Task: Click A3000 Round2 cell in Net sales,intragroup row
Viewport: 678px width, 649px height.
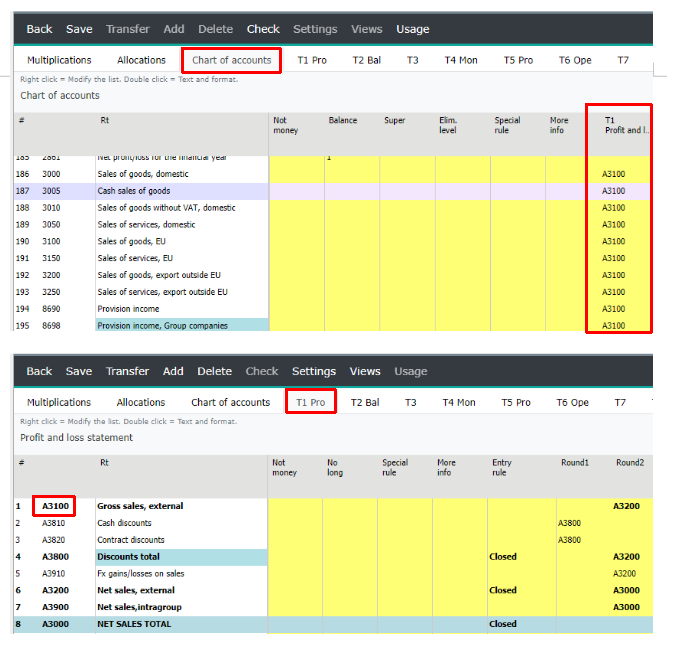Action: click(x=626, y=607)
